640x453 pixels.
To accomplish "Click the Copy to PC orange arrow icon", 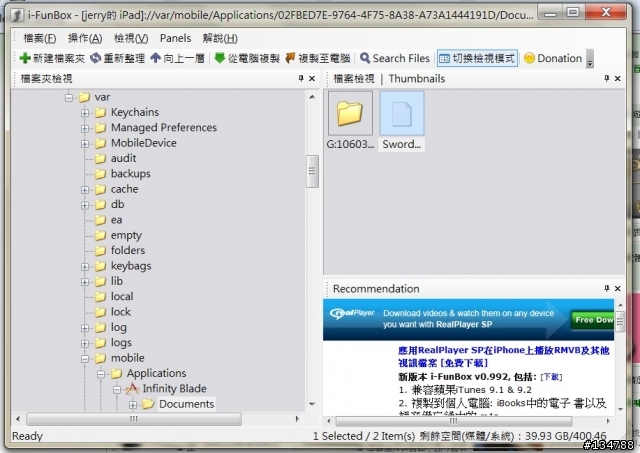I will click(x=290, y=58).
